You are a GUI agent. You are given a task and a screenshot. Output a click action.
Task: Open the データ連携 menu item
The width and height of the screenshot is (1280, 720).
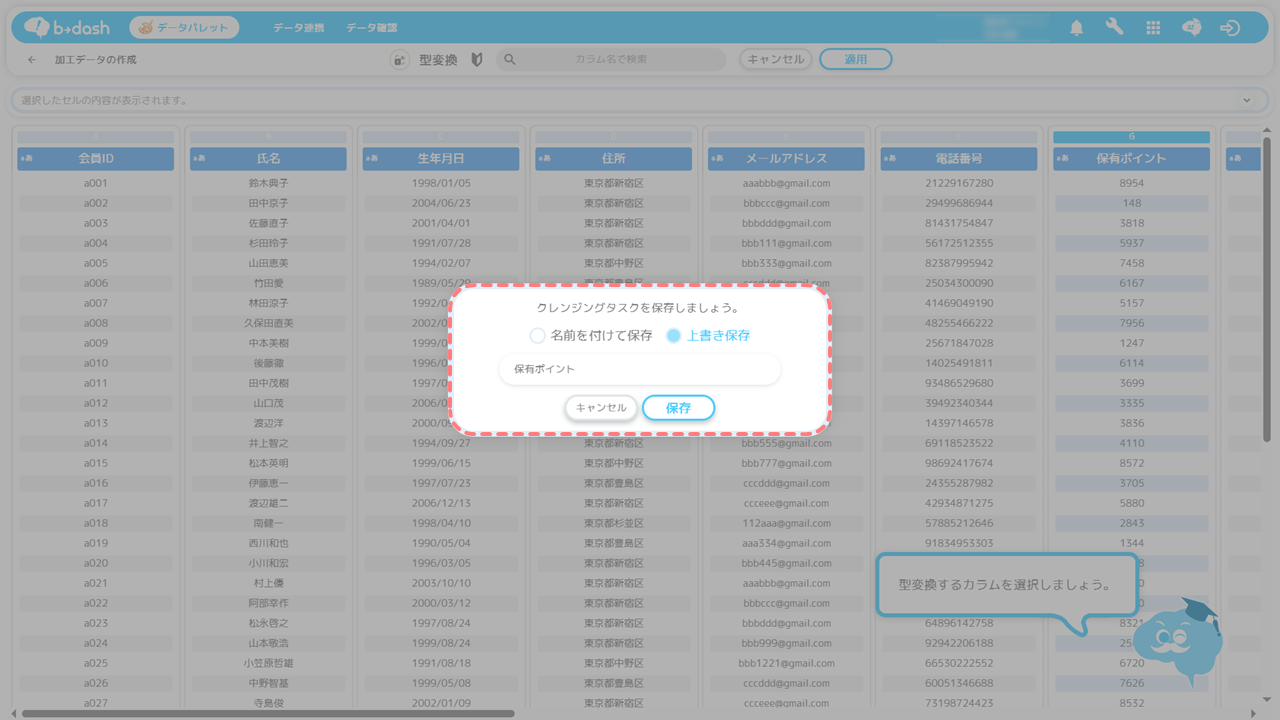pyautogui.click(x=298, y=28)
